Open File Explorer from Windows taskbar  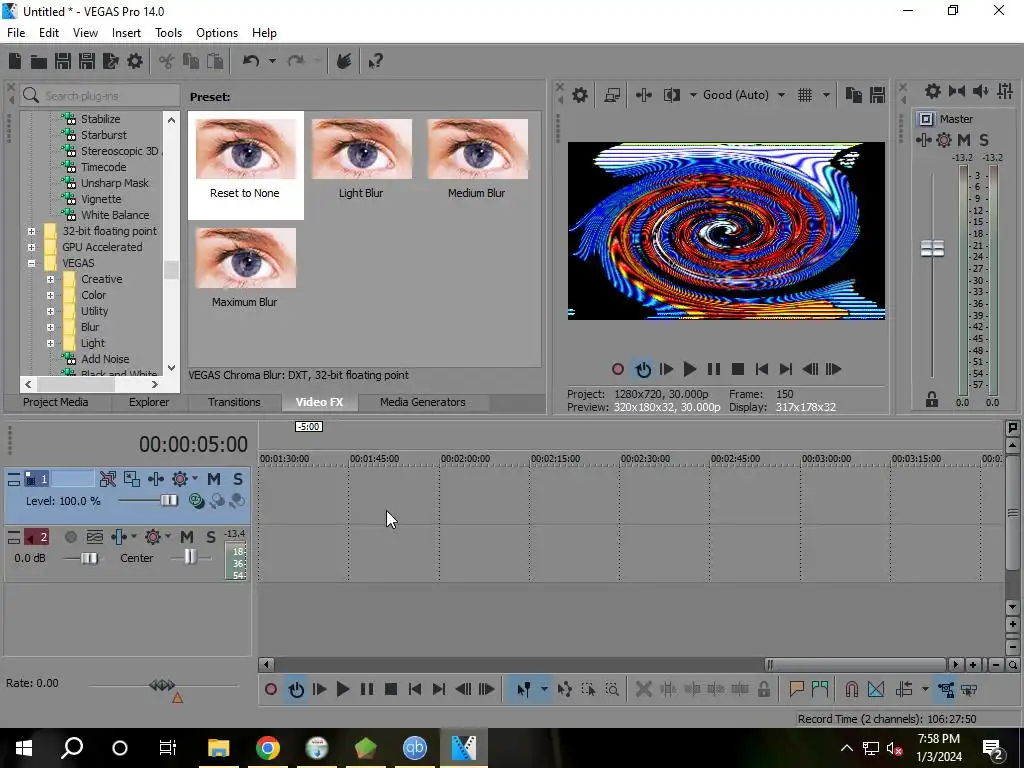pos(219,748)
